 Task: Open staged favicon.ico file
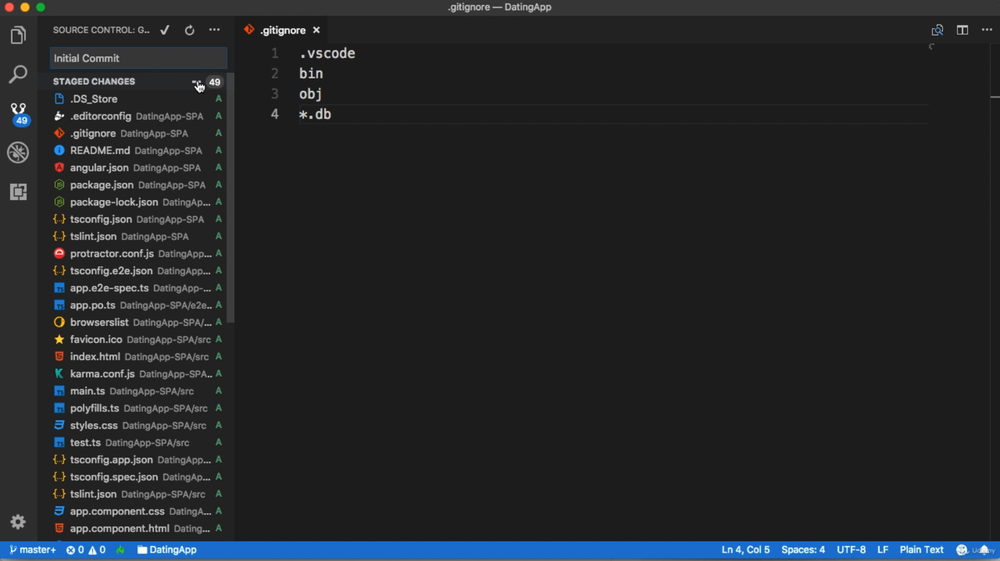click(x=138, y=340)
